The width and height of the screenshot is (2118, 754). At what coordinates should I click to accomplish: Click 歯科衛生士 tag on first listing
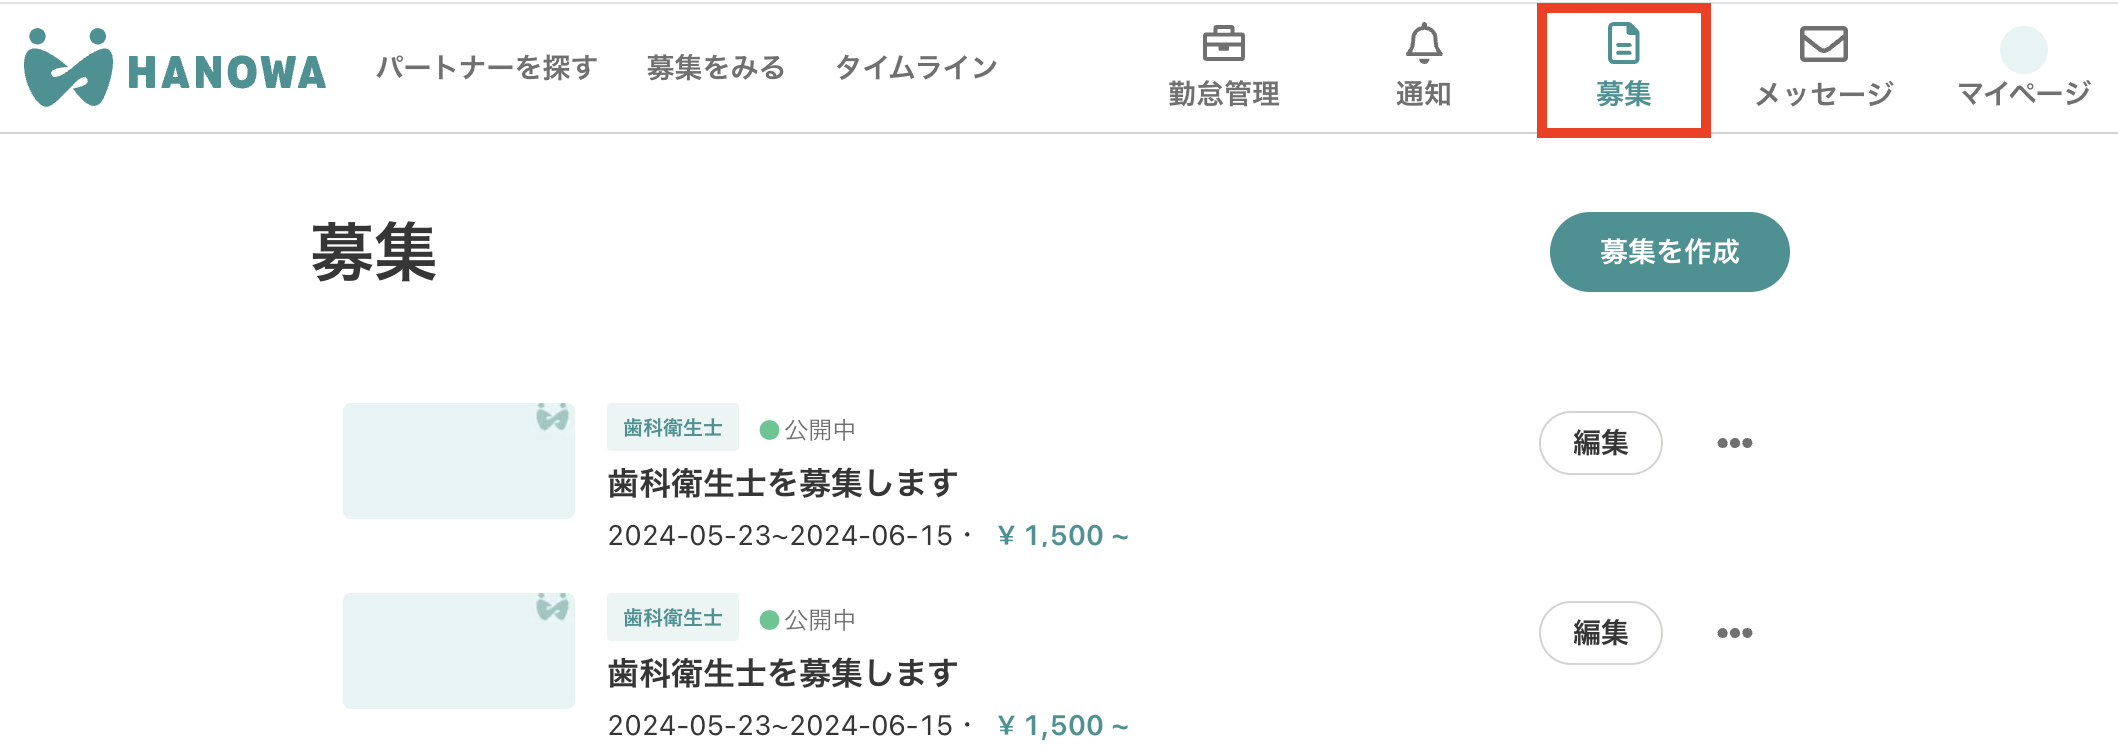672,428
